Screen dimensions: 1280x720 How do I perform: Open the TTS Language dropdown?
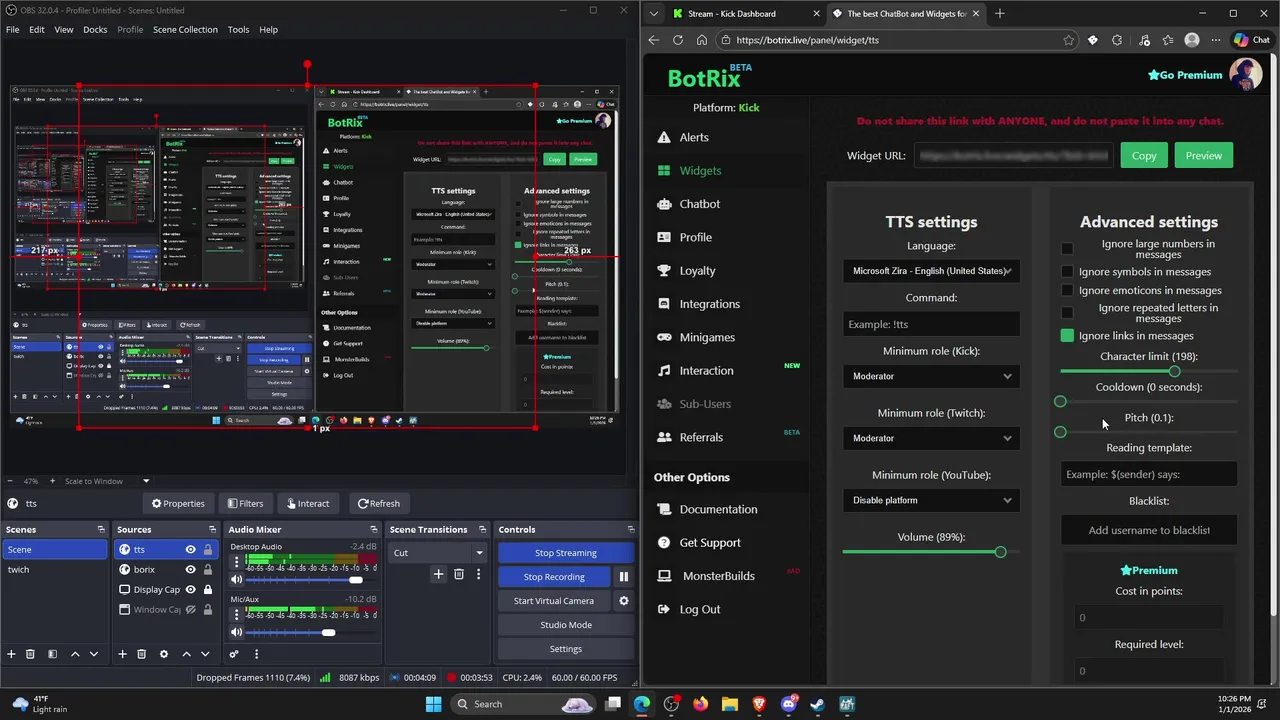931,271
